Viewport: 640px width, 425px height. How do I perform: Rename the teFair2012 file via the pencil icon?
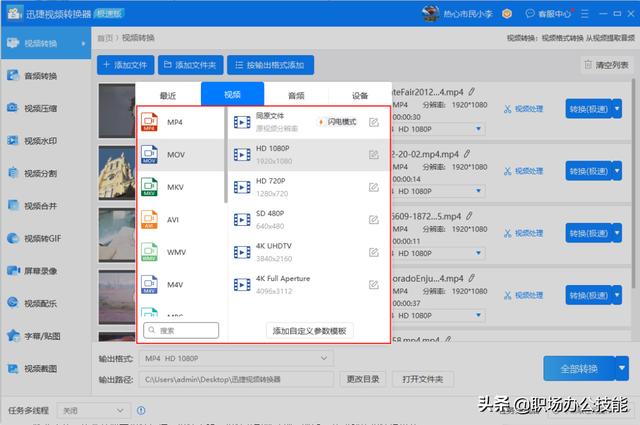tap(471, 92)
